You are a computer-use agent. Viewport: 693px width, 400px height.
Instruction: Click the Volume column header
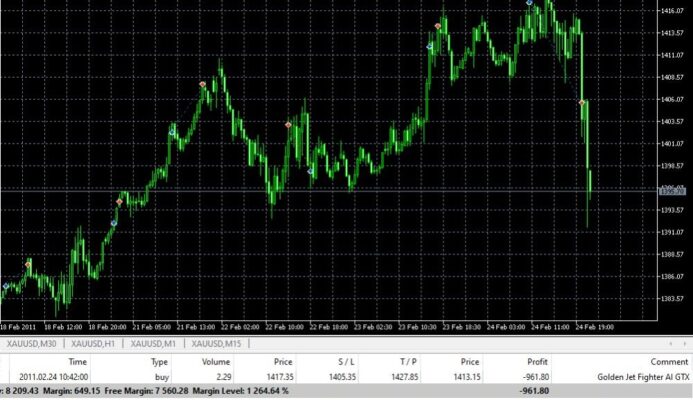click(217, 361)
